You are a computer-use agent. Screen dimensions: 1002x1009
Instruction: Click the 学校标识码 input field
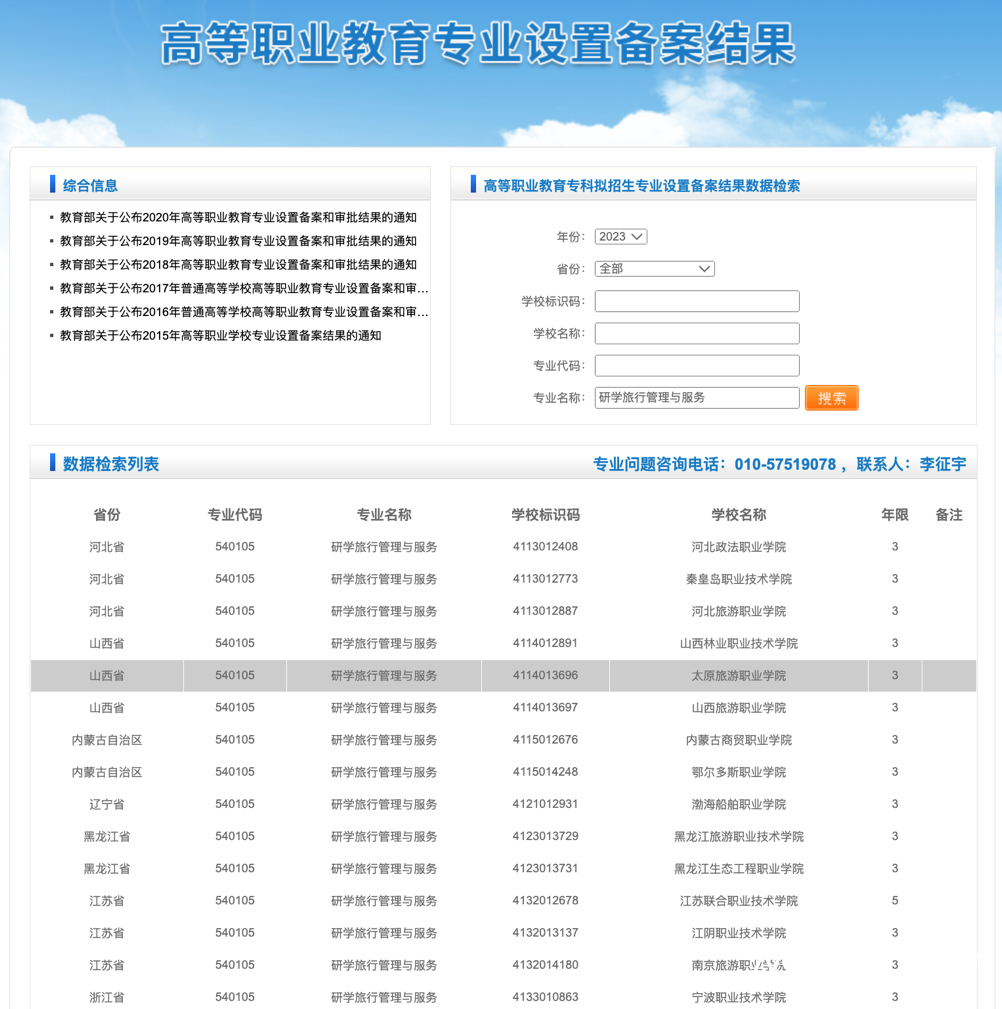(x=696, y=300)
